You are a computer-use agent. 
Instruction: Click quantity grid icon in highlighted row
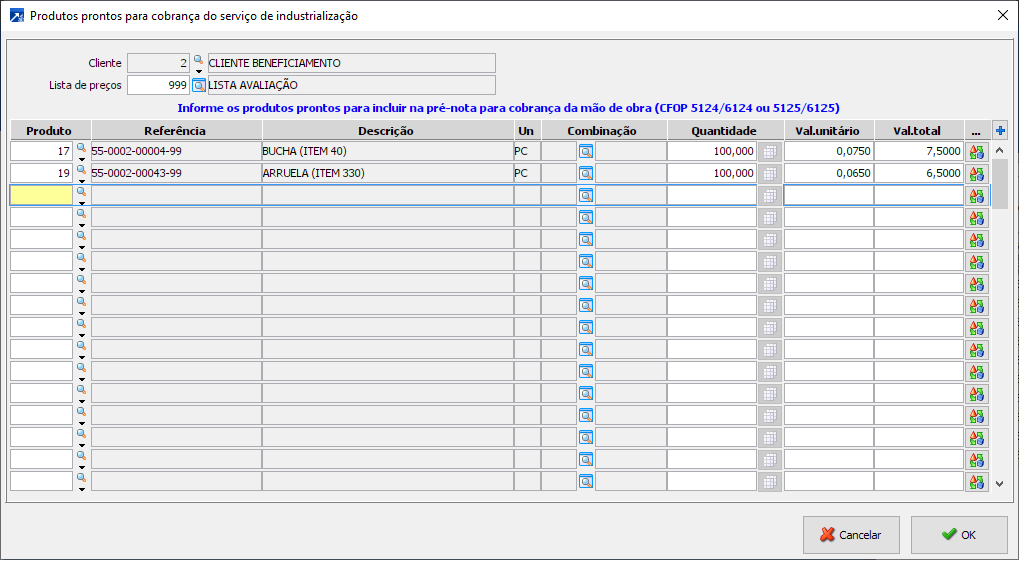769,196
